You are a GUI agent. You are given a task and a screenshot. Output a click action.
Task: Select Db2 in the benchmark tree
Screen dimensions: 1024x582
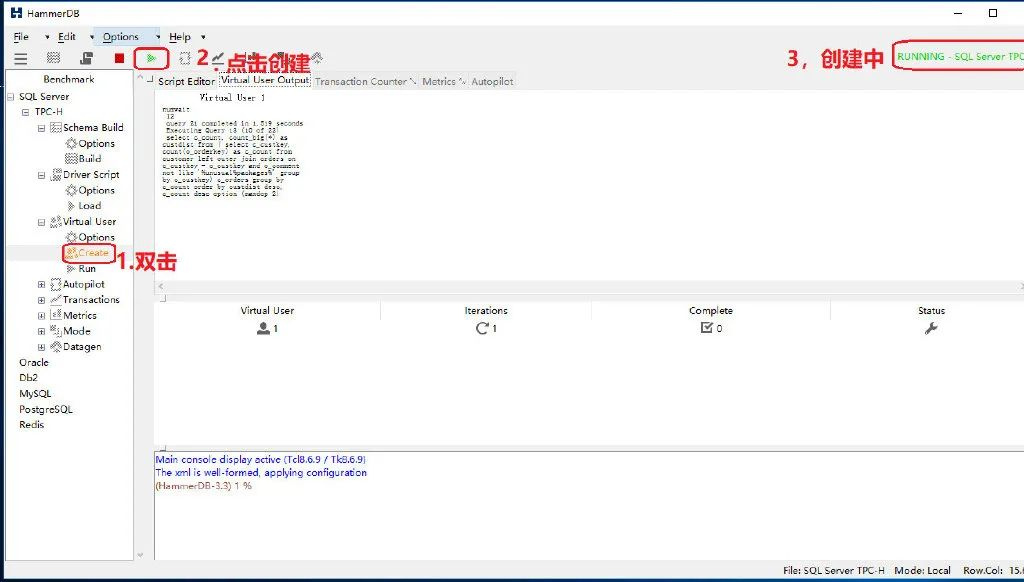coord(29,378)
